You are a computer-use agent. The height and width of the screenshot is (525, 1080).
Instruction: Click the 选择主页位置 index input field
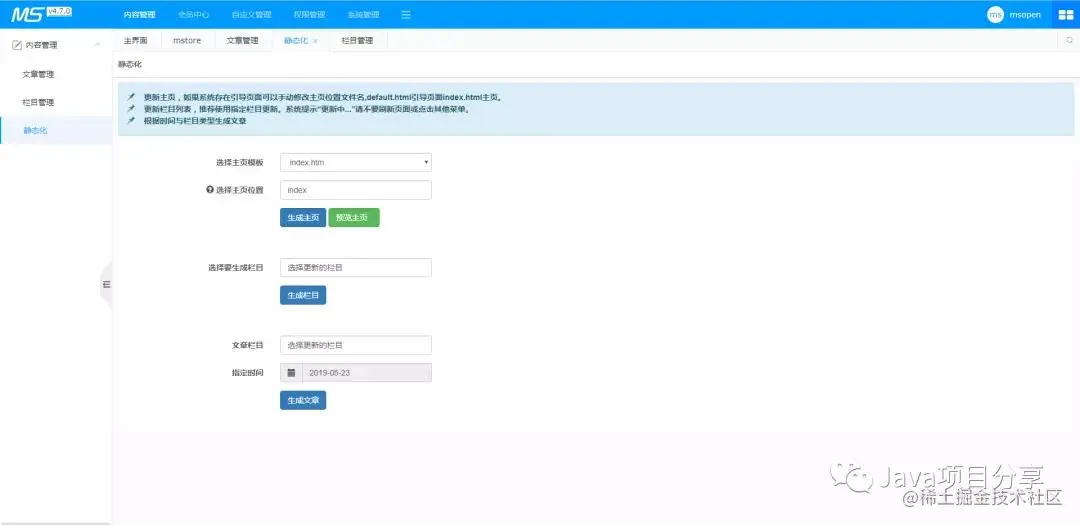355,190
